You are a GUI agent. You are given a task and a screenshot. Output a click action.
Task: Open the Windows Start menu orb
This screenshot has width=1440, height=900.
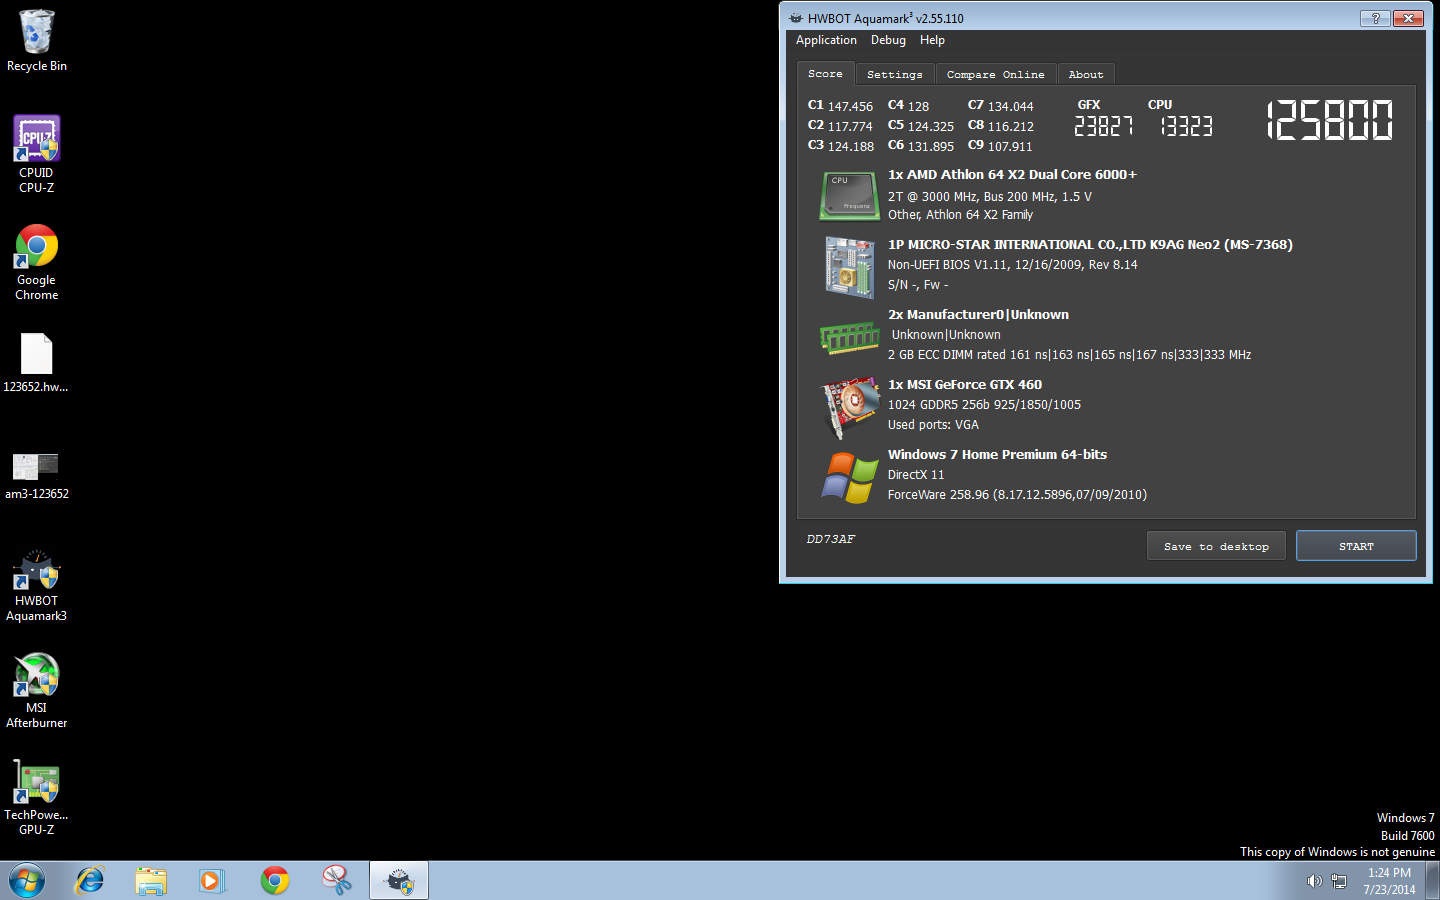(27, 880)
